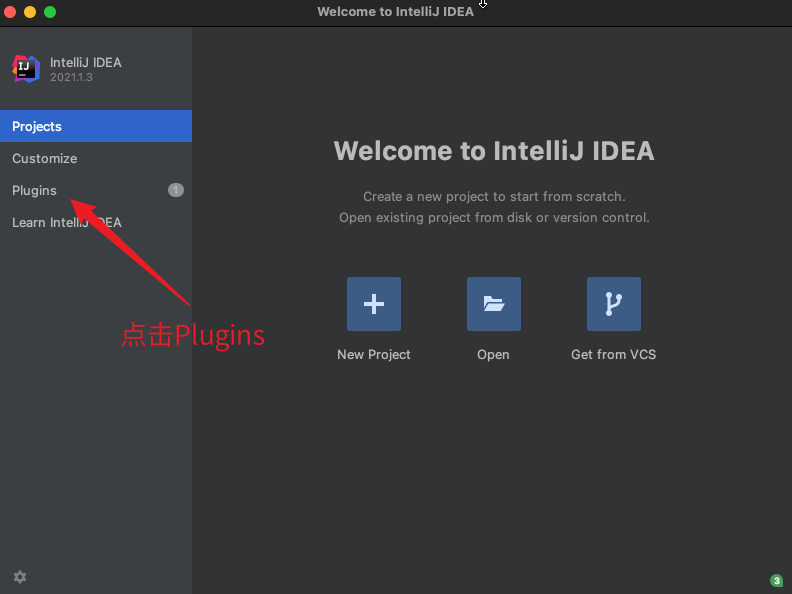Screen dimensions: 792x594
Task: Click the Open folder icon
Action: click(493, 304)
